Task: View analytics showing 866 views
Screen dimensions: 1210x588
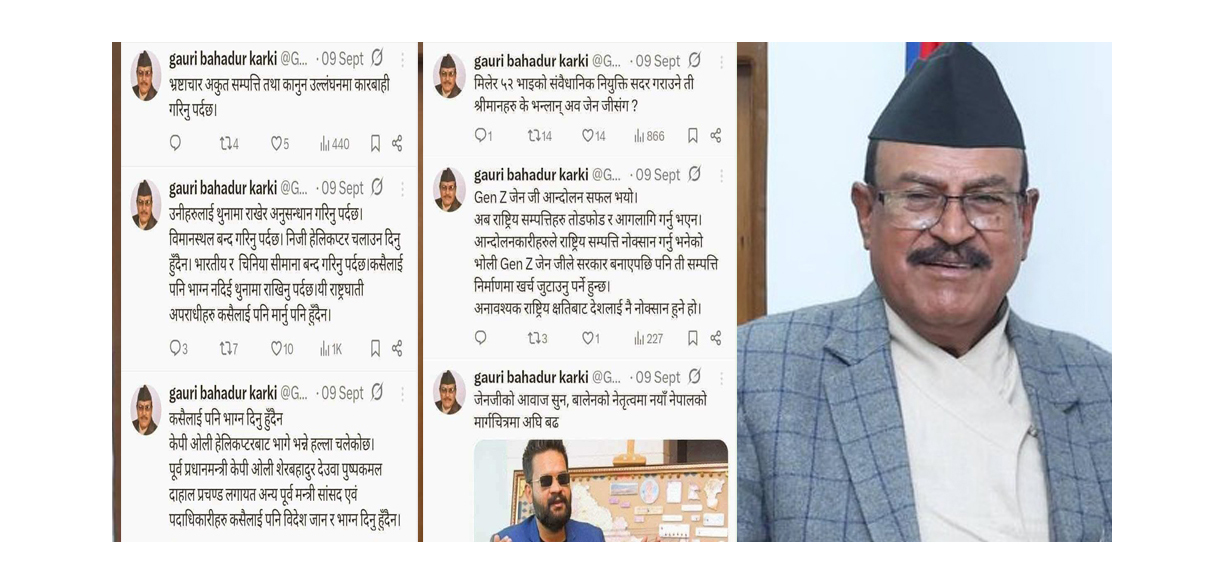Action: [x=649, y=135]
